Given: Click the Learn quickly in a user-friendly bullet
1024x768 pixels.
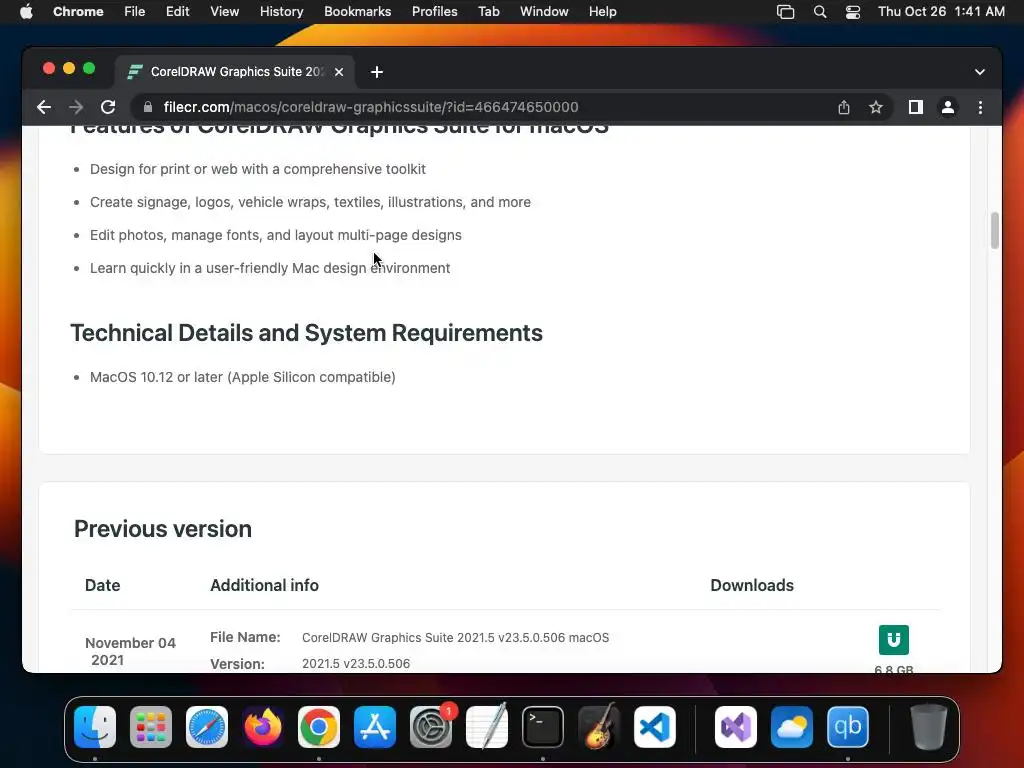Looking at the screenshot, I should point(270,268).
